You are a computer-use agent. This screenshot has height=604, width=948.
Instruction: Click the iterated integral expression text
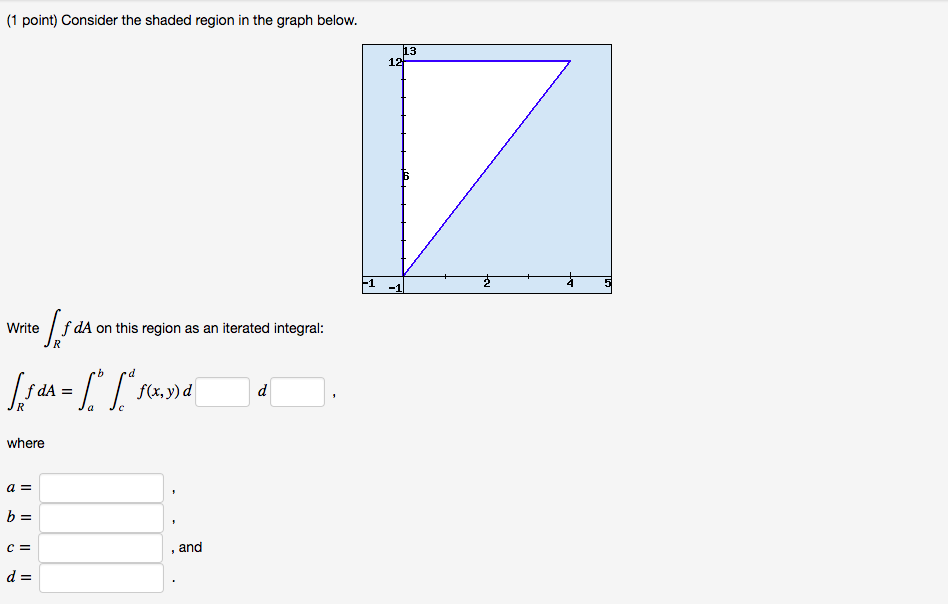tap(100, 388)
